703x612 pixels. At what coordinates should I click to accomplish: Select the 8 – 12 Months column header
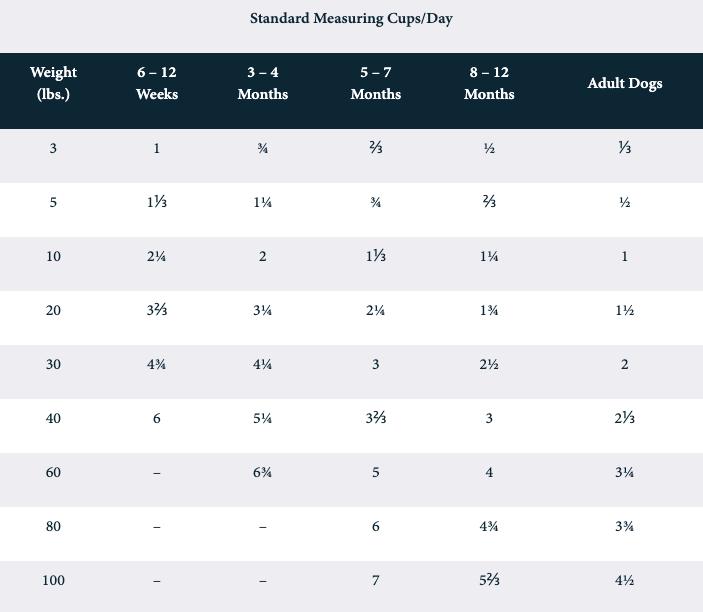coord(489,83)
